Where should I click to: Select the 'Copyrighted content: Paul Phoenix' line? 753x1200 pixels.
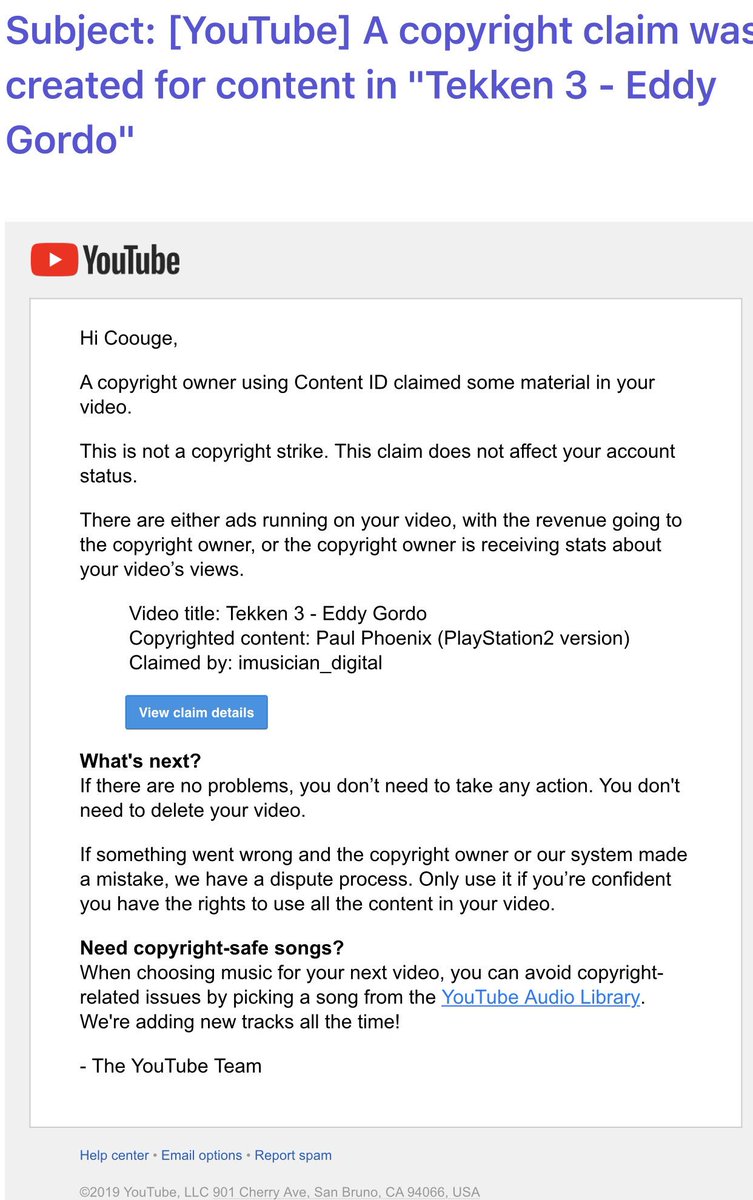(379, 638)
